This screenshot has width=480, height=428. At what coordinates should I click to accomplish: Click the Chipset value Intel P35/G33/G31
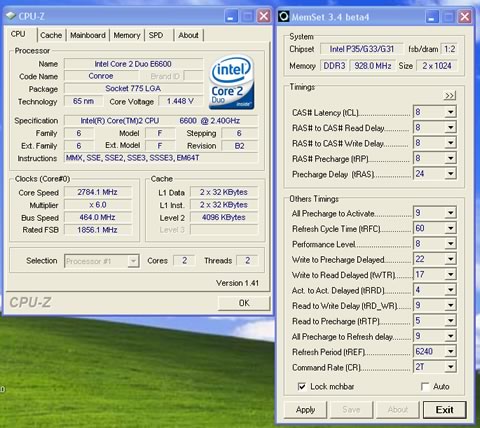[x=362, y=49]
